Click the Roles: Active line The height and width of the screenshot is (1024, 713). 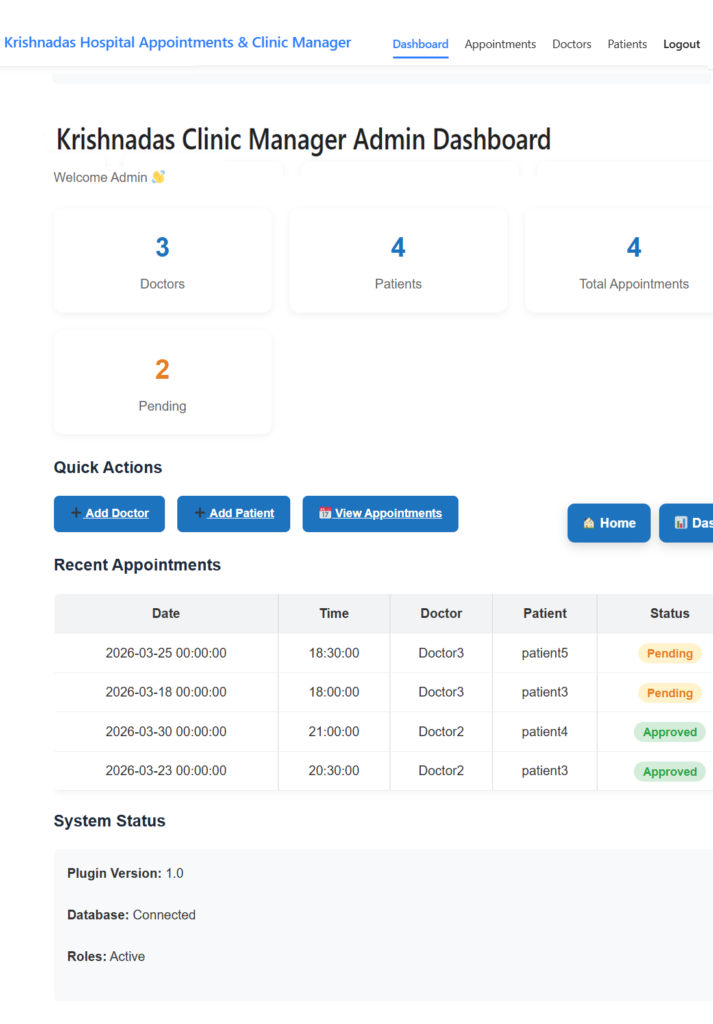[x=106, y=956]
